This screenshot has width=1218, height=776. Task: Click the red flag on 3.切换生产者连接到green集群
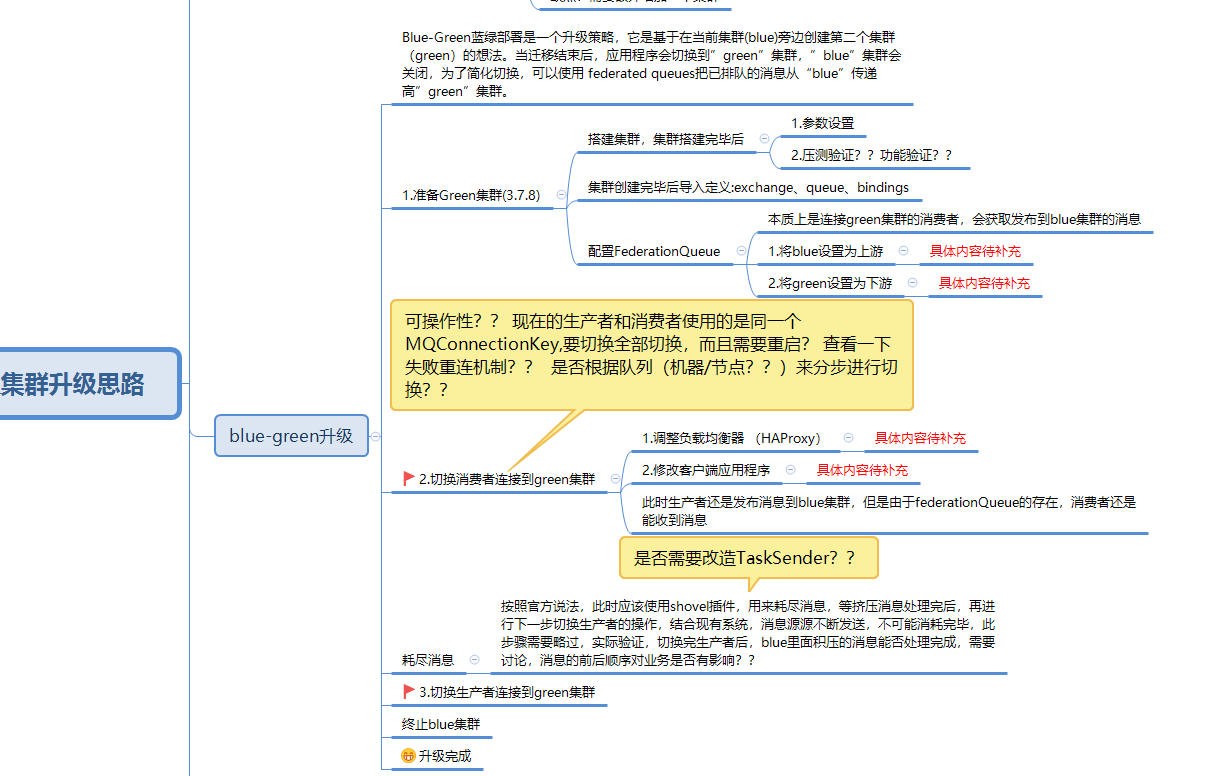pyautogui.click(x=408, y=691)
